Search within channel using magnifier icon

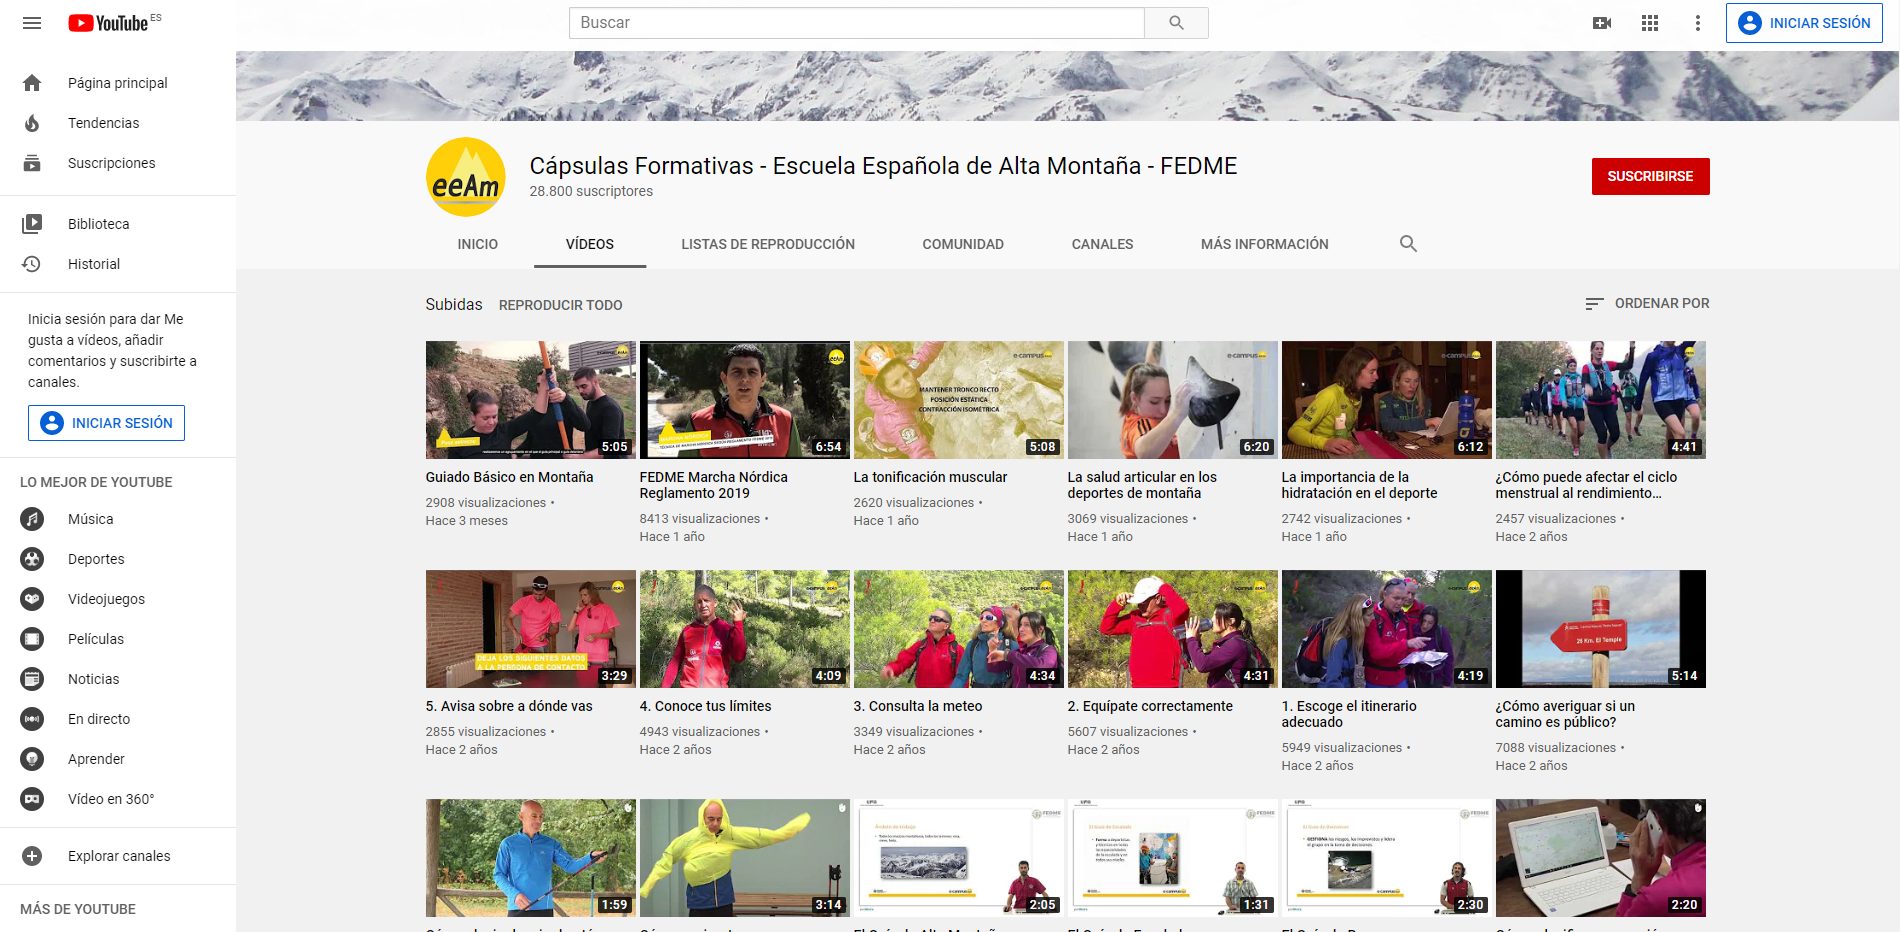pos(1408,244)
